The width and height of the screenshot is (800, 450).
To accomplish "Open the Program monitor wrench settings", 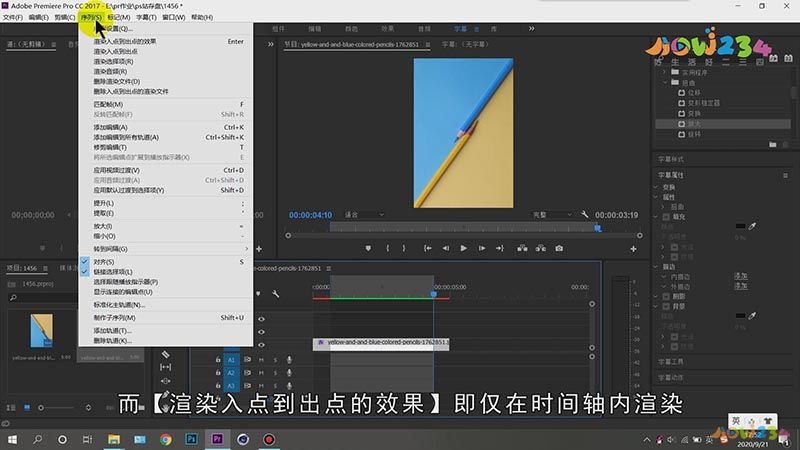I will (x=585, y=215).
